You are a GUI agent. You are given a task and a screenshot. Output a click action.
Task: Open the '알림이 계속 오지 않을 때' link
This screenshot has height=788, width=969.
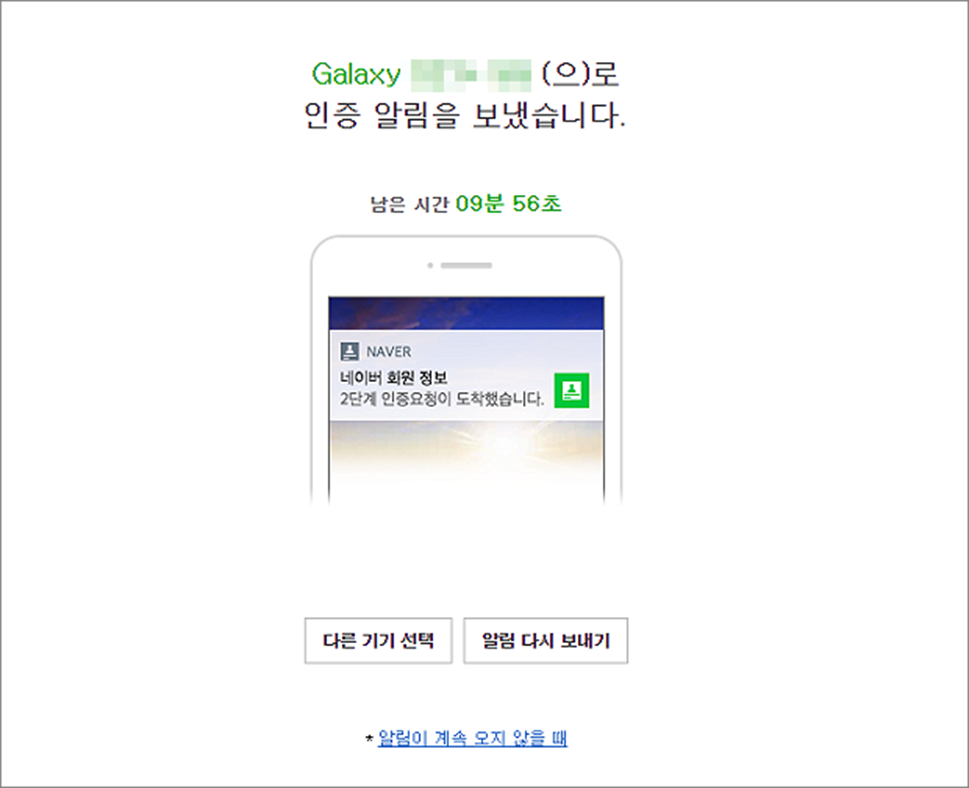click(x=473, y=738)
